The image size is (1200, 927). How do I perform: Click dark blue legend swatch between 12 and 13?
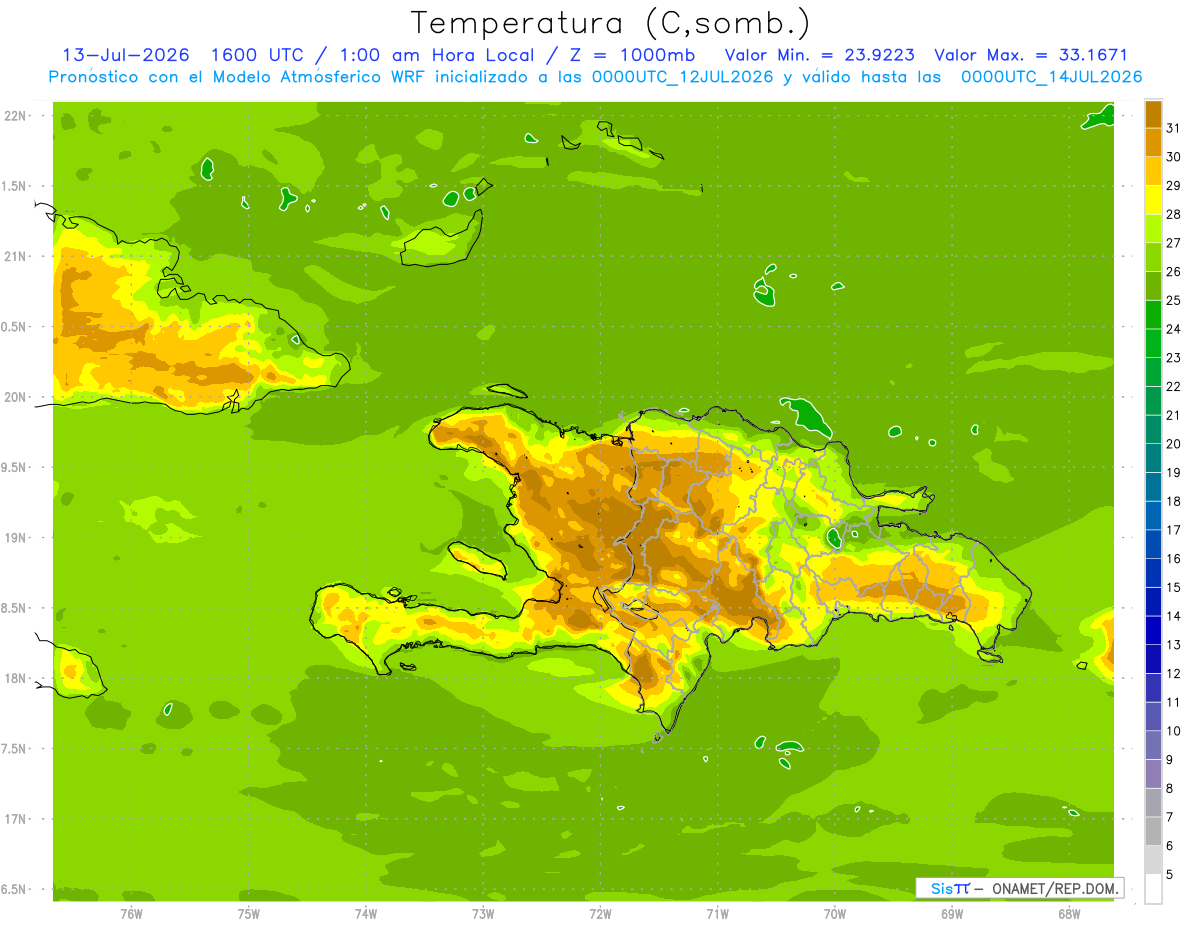pos(1153,659)
